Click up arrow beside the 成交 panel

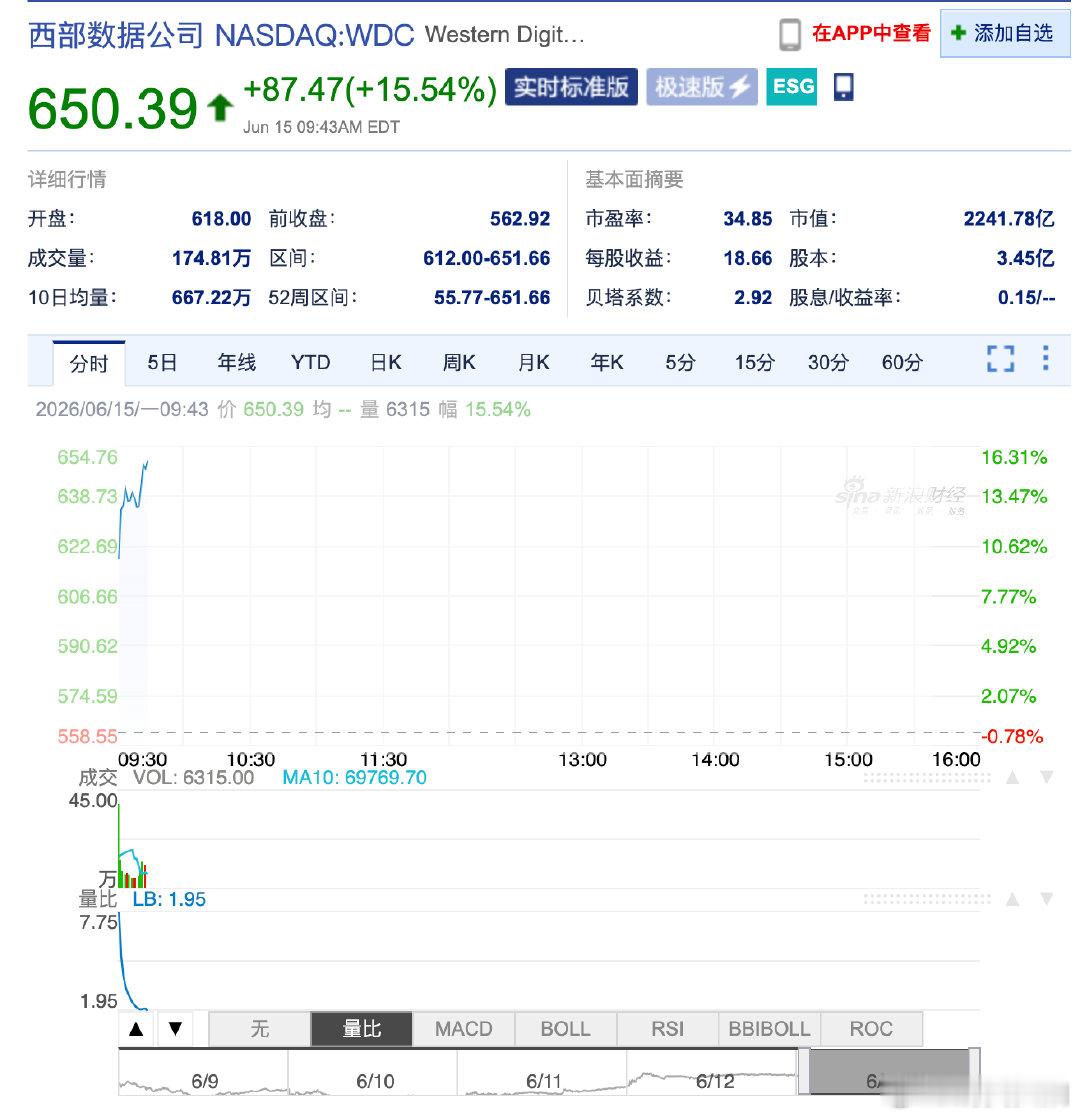pos(1012,777)
